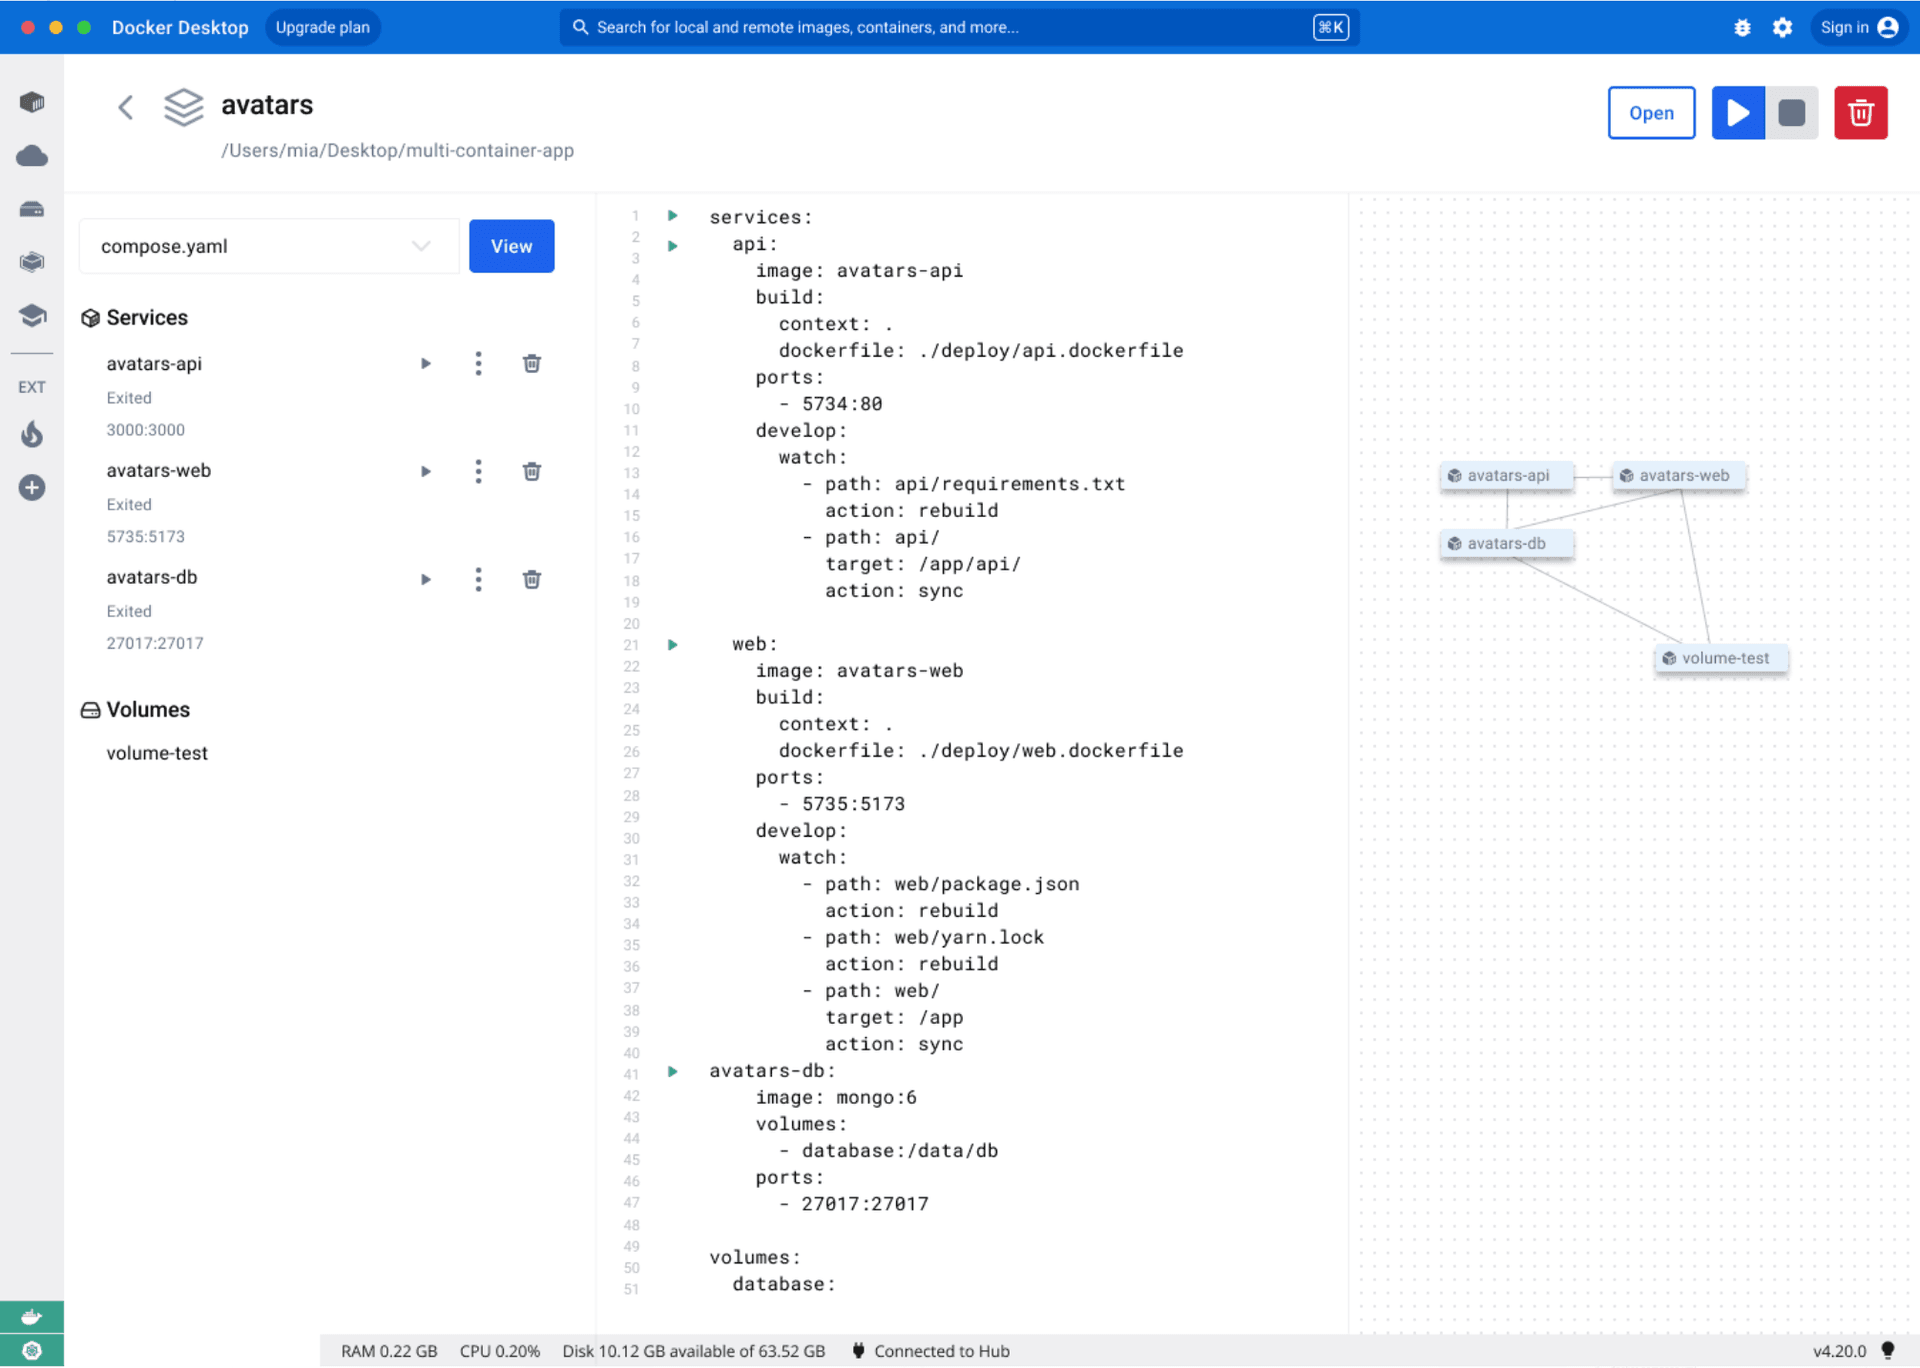This screenshot has height=1368, width=1920.
Task: Delete the avatars-web service with trash icon
Action: (x=531, y=471)
